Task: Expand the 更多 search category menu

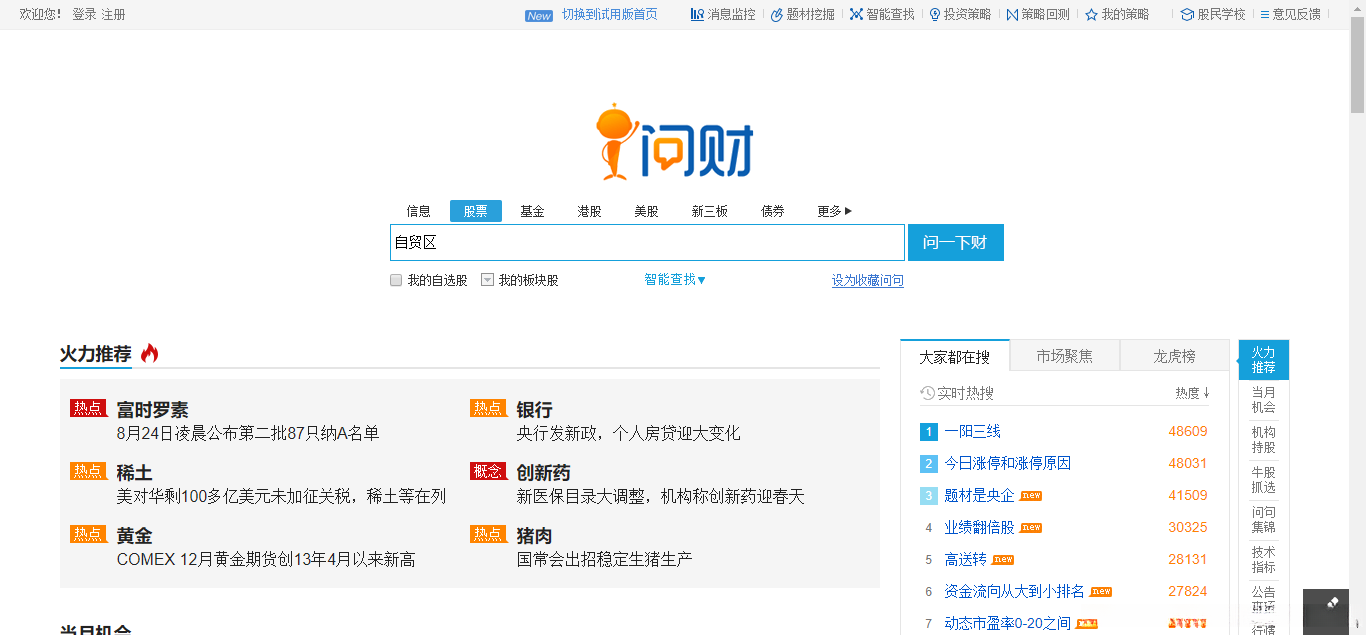Action: pos(834,211)
